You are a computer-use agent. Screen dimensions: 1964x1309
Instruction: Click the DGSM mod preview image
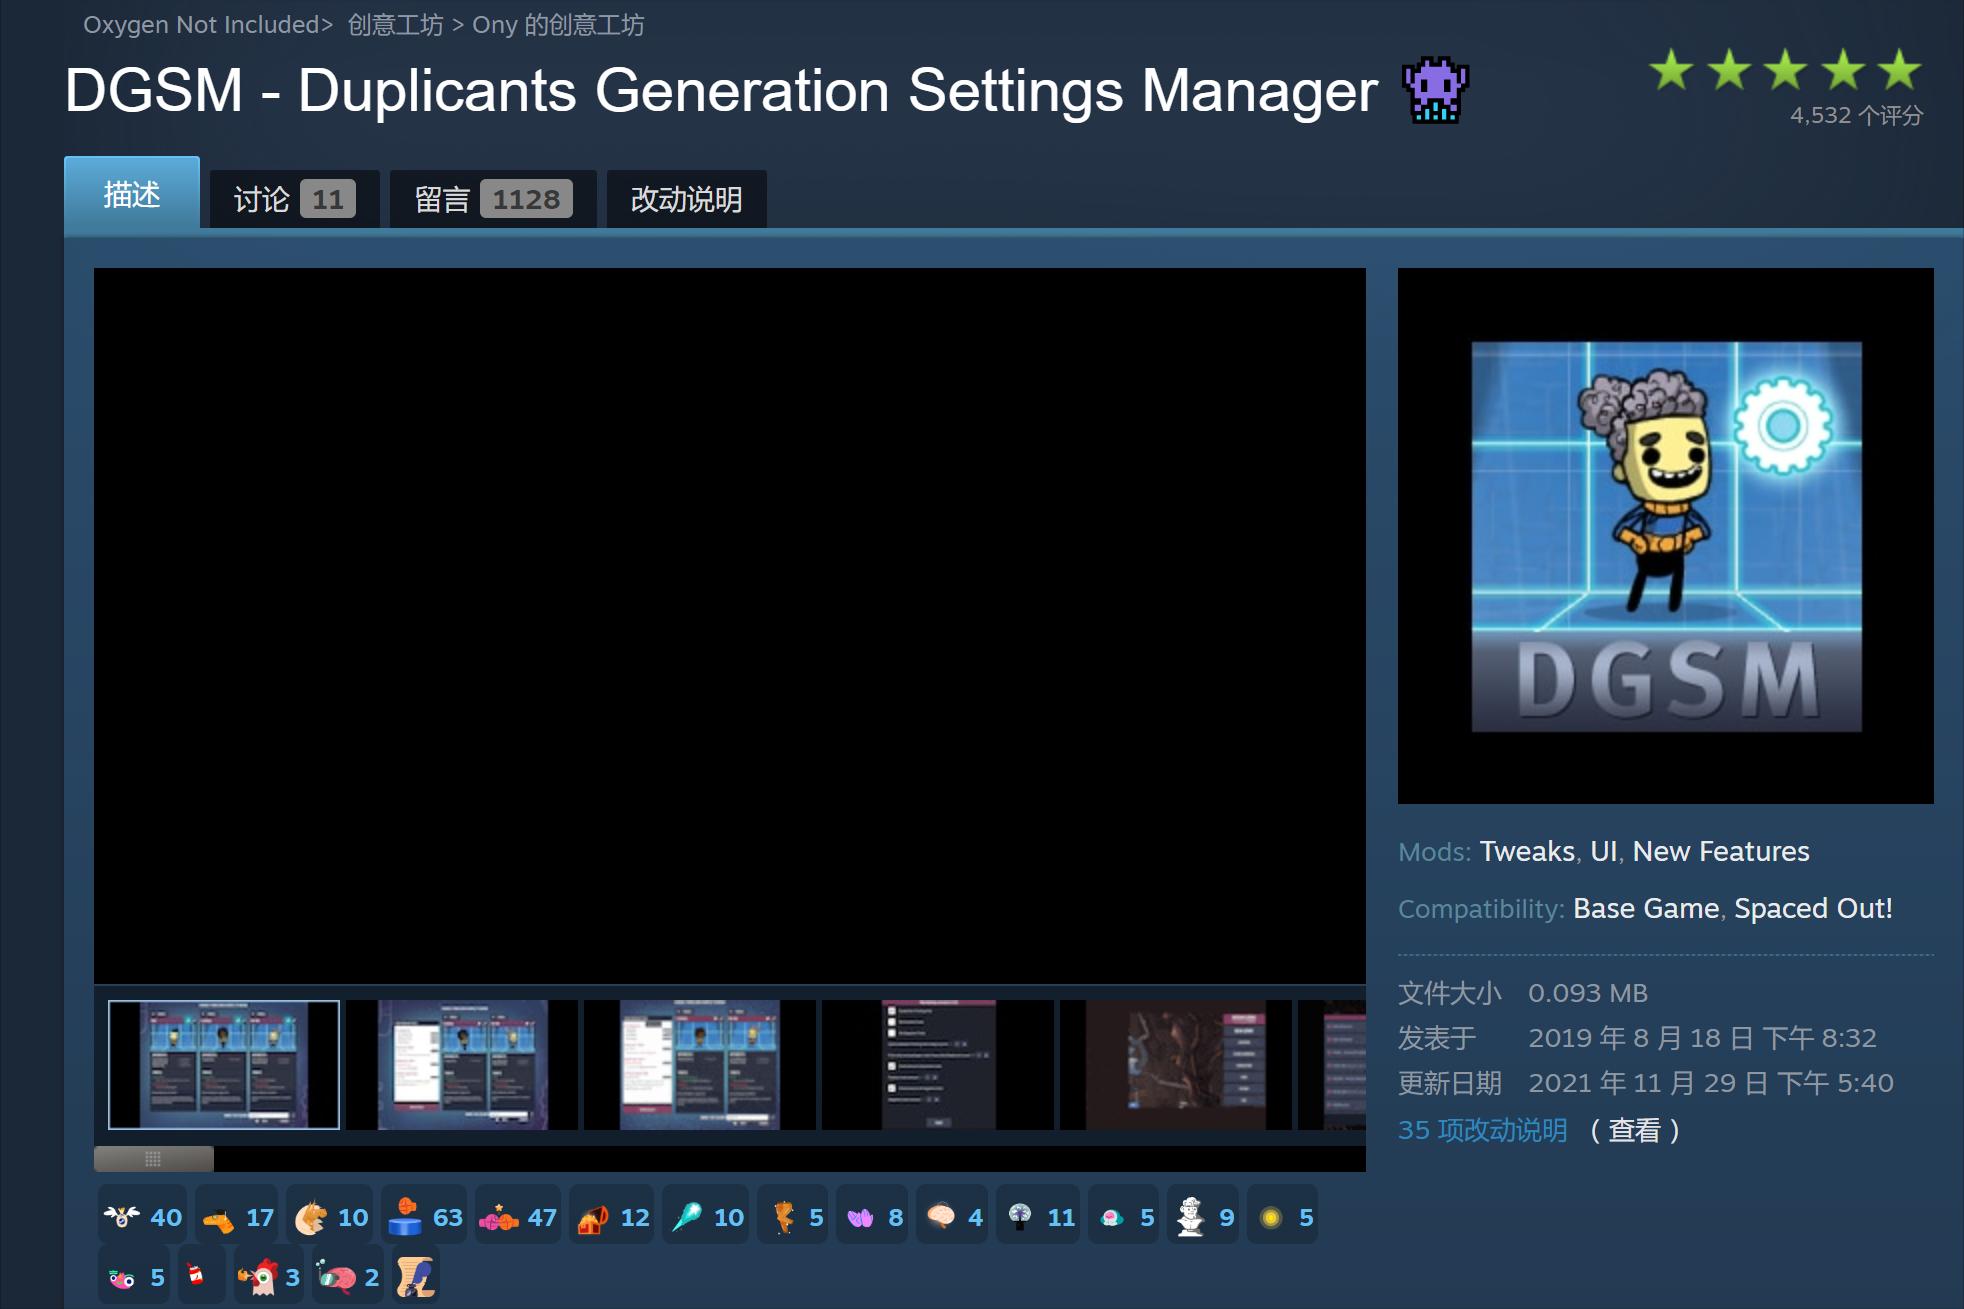tap(1665, 536)
